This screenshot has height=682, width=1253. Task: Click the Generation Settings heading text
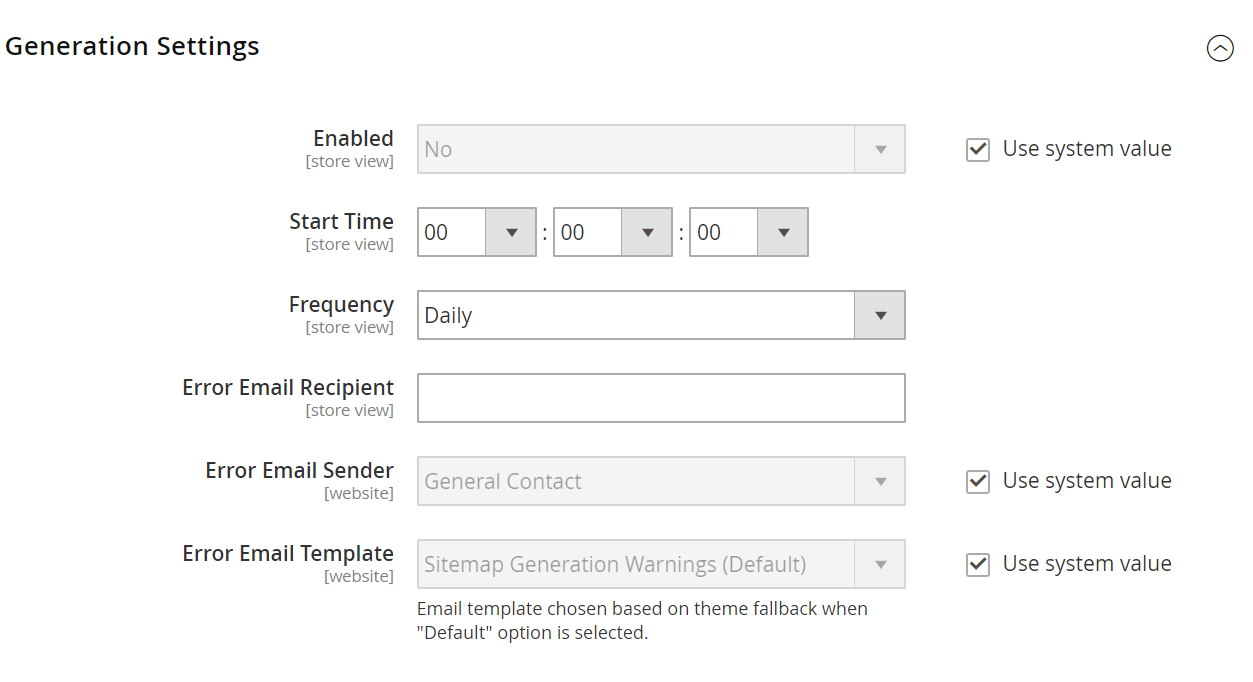(132, 46)
